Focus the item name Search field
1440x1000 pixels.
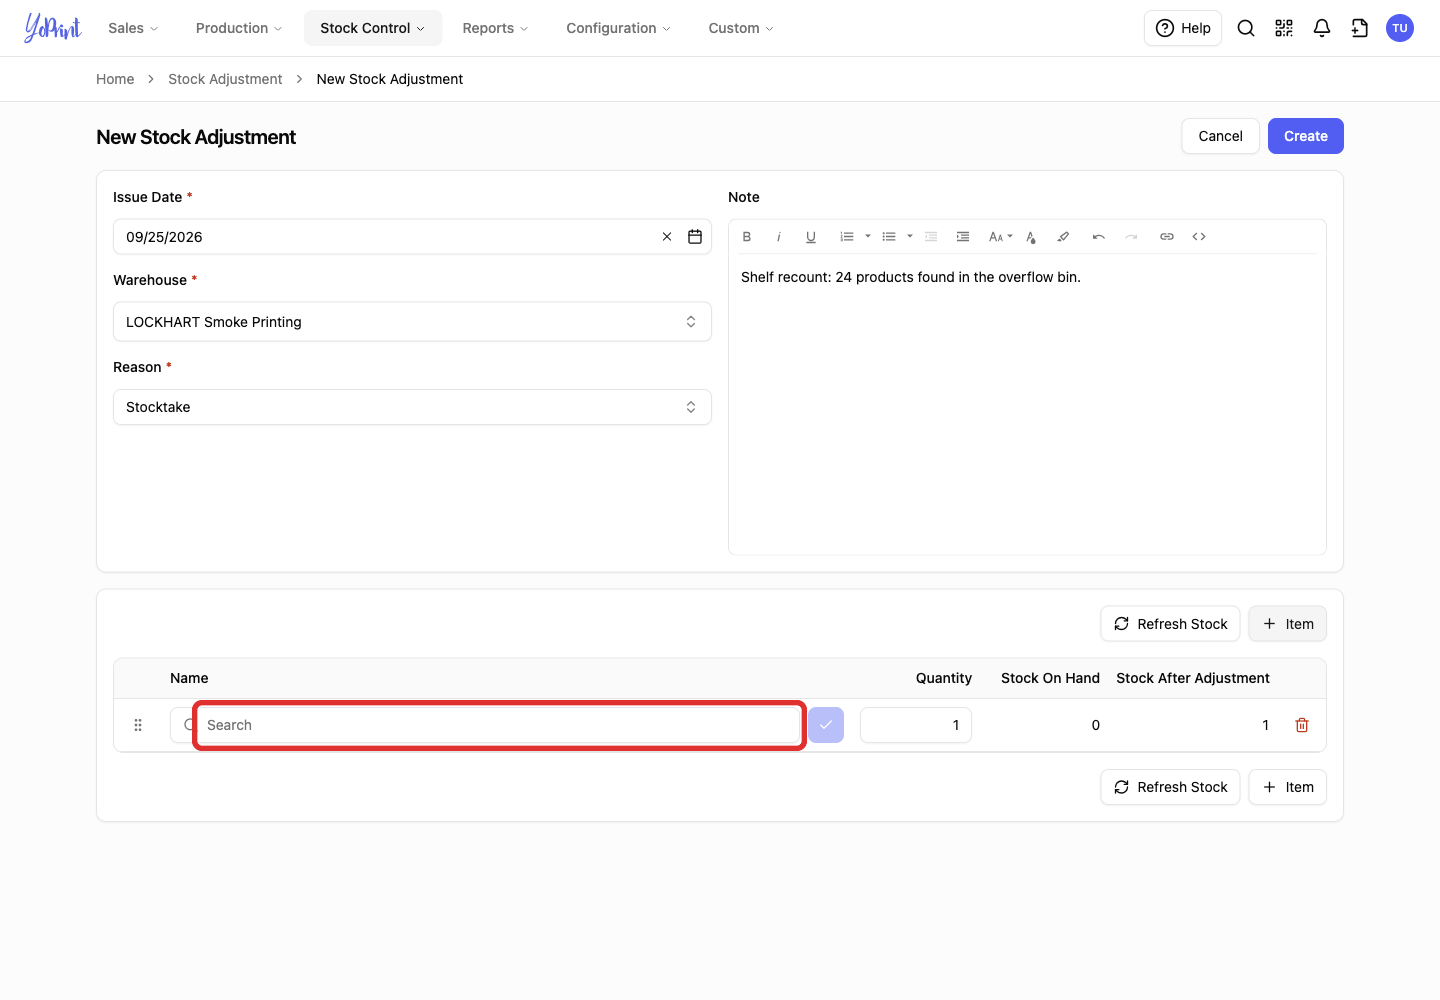[500, 725]
